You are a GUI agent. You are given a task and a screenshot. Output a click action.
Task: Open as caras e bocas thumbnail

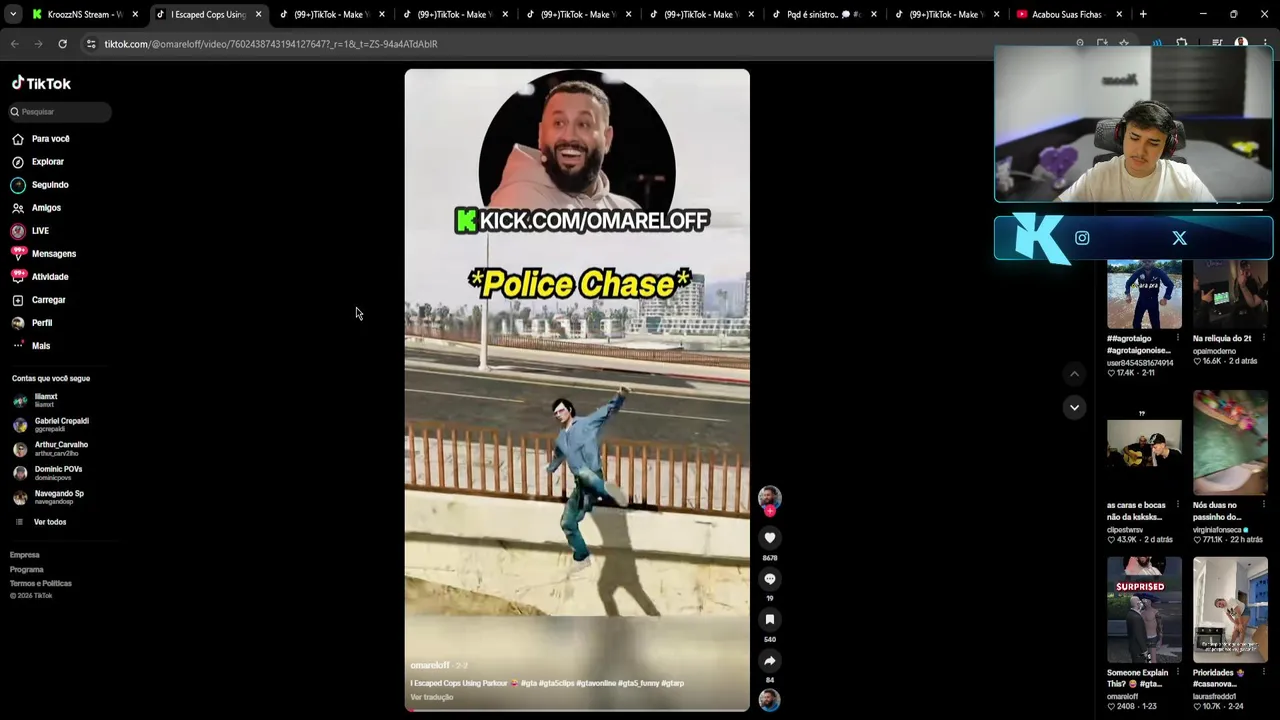(x=1144, y=443)
